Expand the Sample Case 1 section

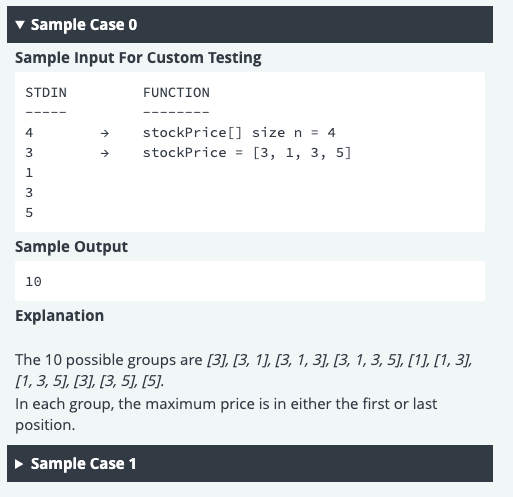click(250, 463)
